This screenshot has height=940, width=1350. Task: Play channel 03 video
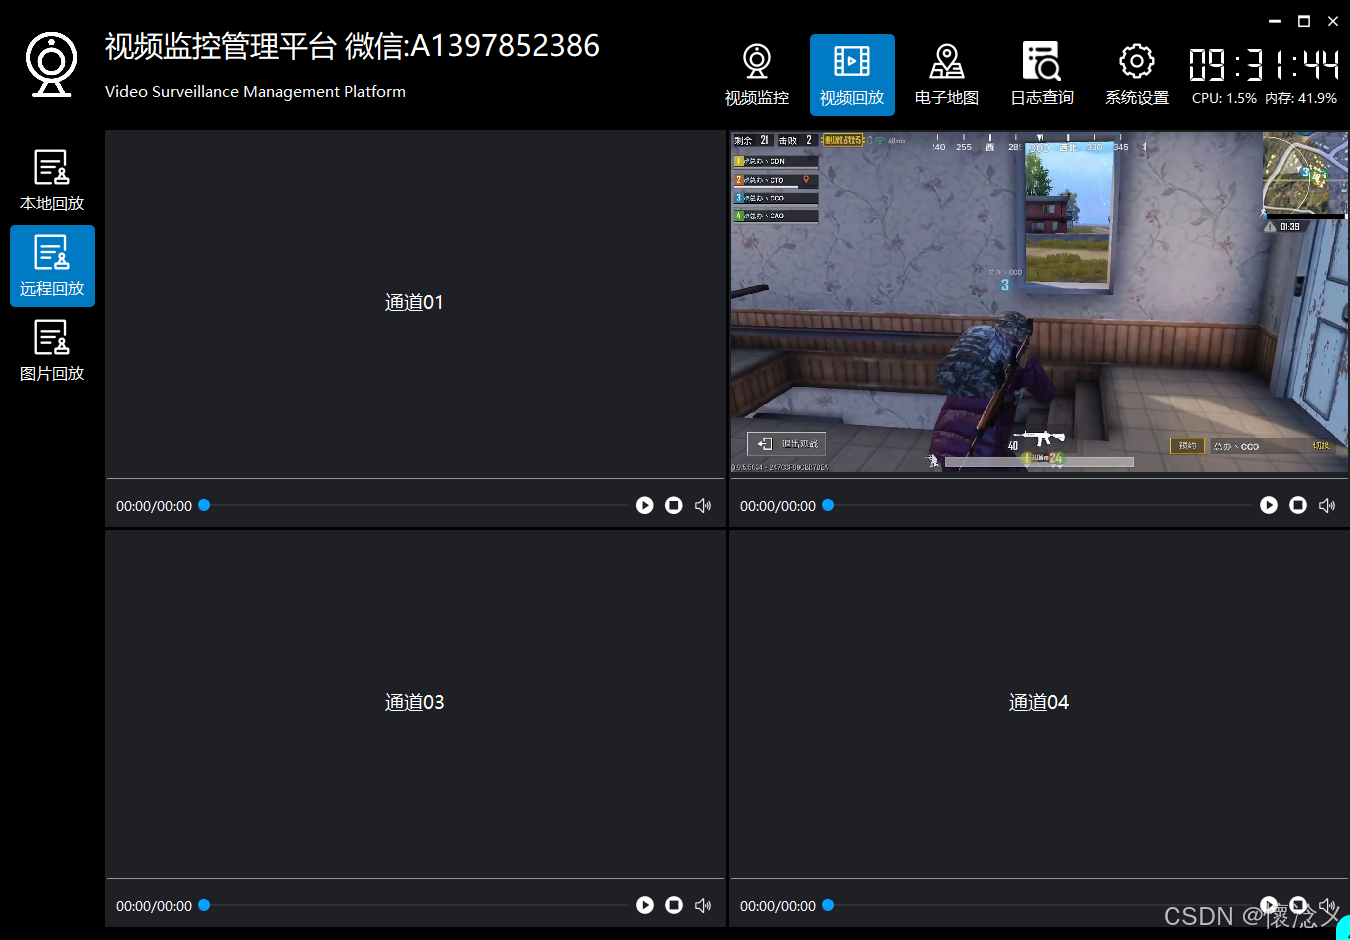pos(645,905)
